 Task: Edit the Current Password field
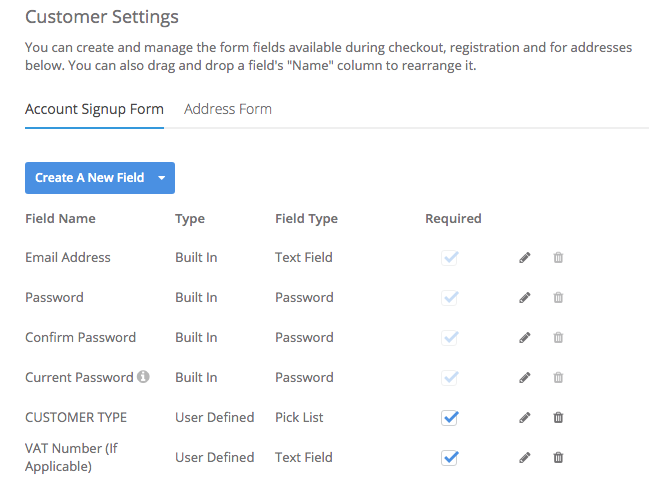525,378
